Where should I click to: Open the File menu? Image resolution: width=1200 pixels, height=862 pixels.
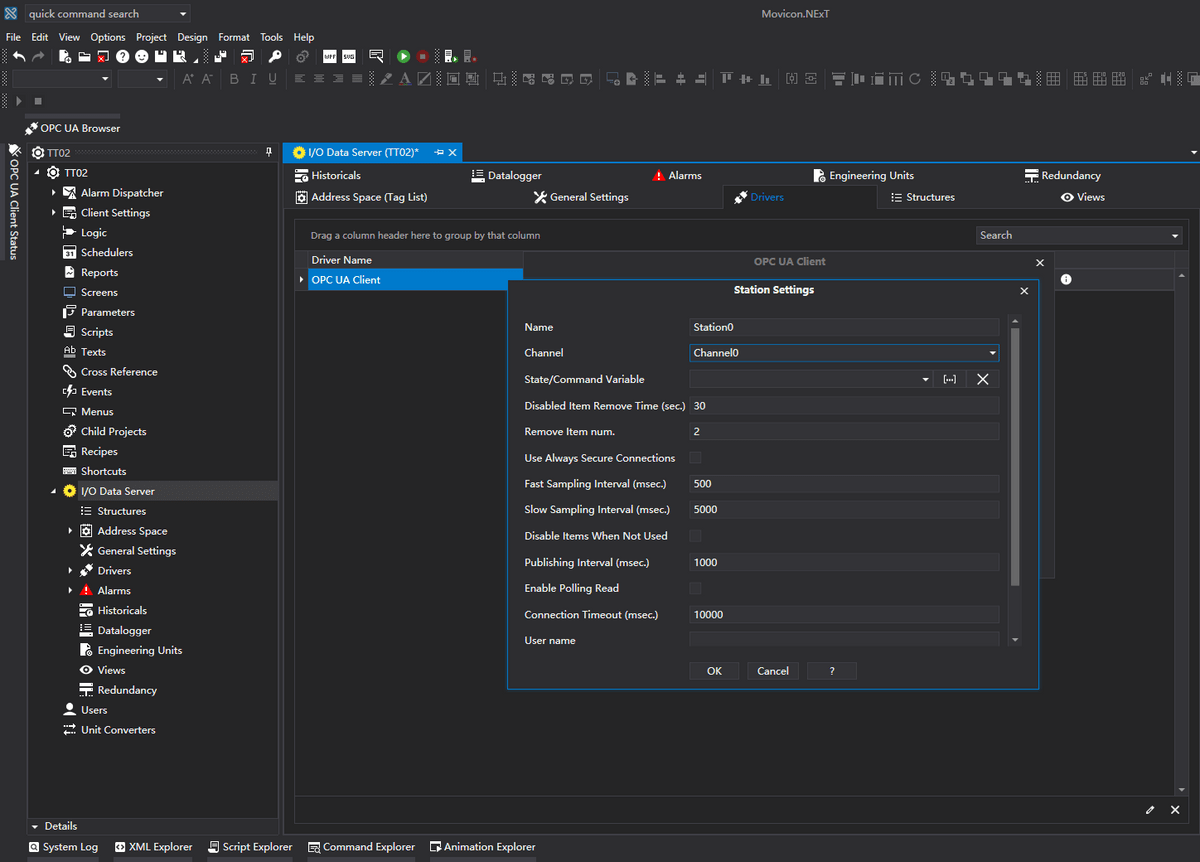click(x=13, y=37)
